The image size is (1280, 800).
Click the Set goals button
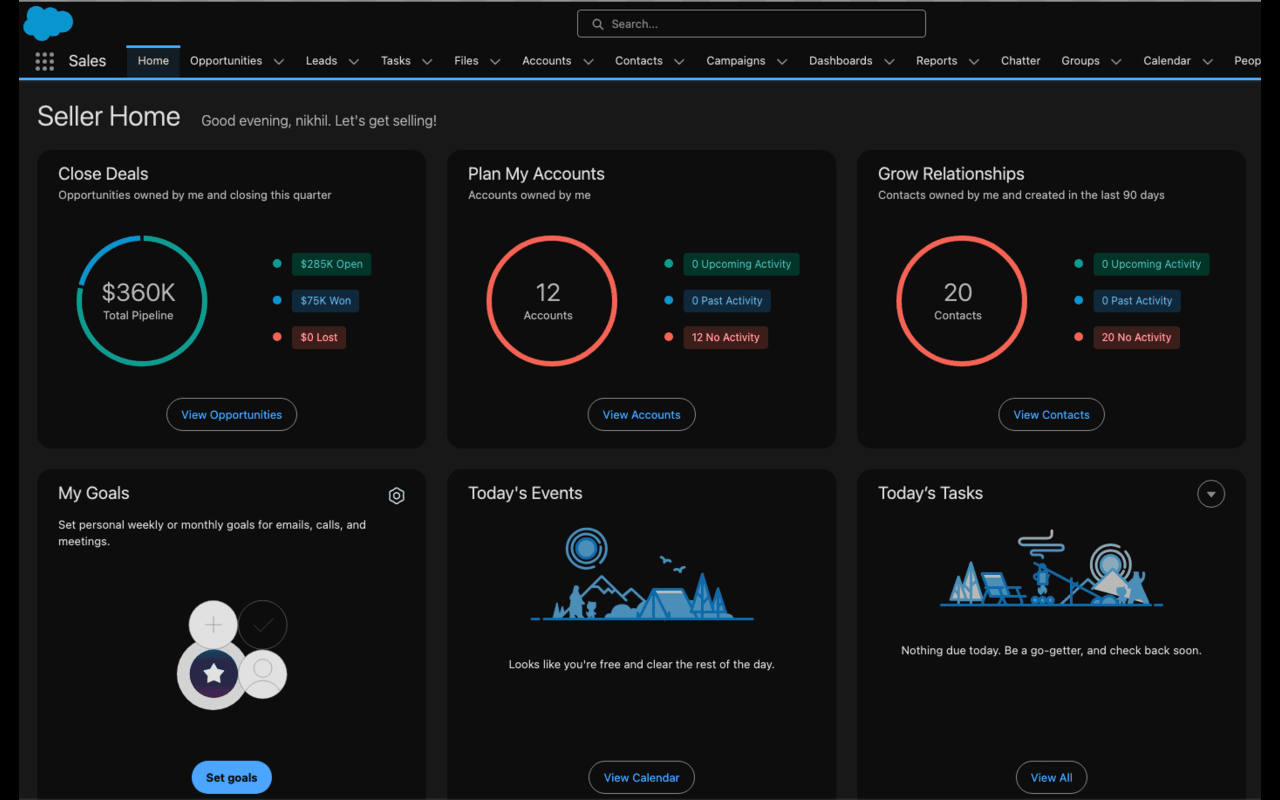231,777
